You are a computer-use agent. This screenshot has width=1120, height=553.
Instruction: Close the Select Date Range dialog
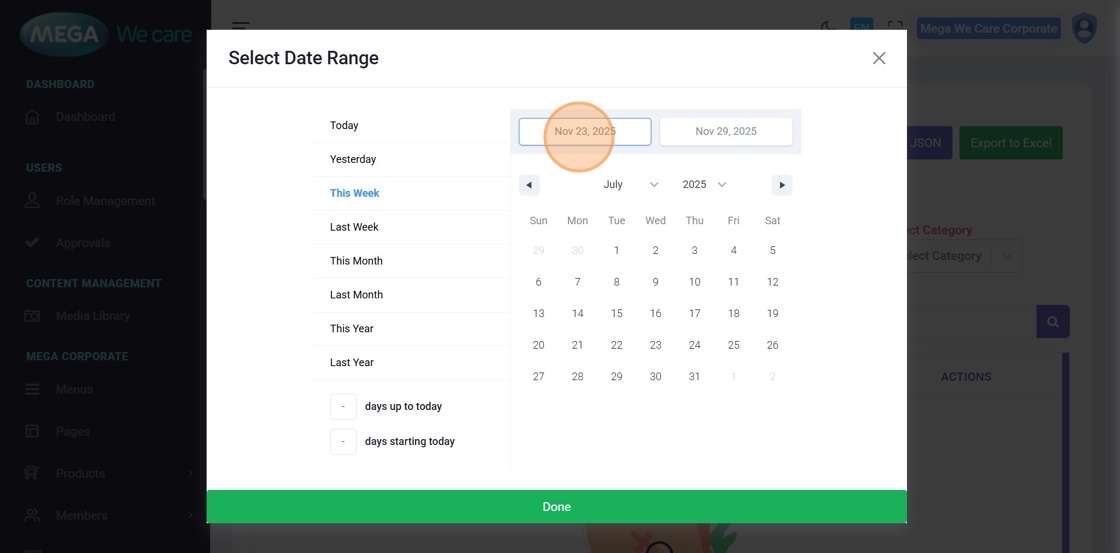tap(879, 58)
